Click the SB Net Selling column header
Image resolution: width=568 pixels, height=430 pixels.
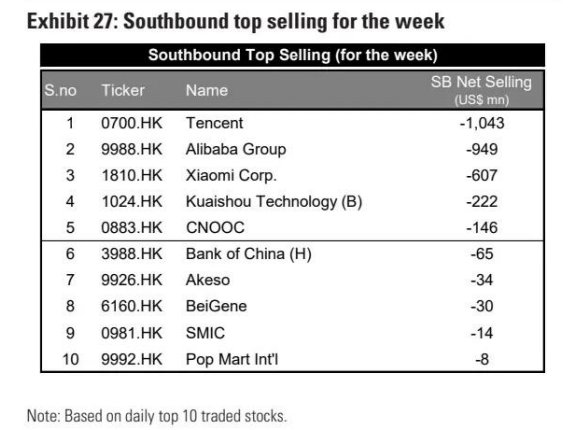click(481, 90)
